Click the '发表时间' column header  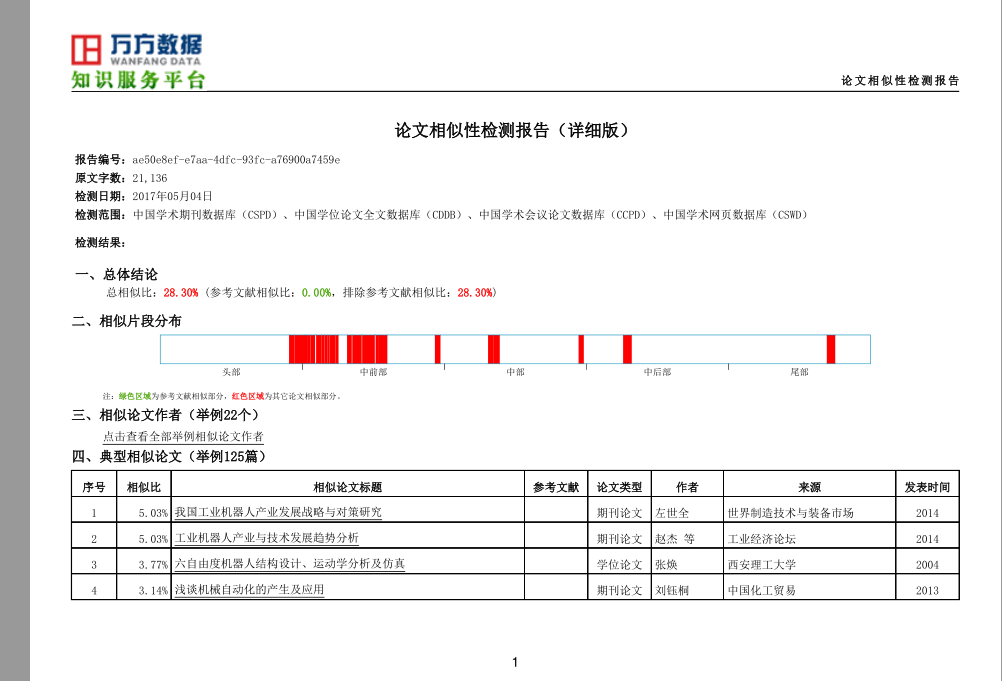[927, 487]
